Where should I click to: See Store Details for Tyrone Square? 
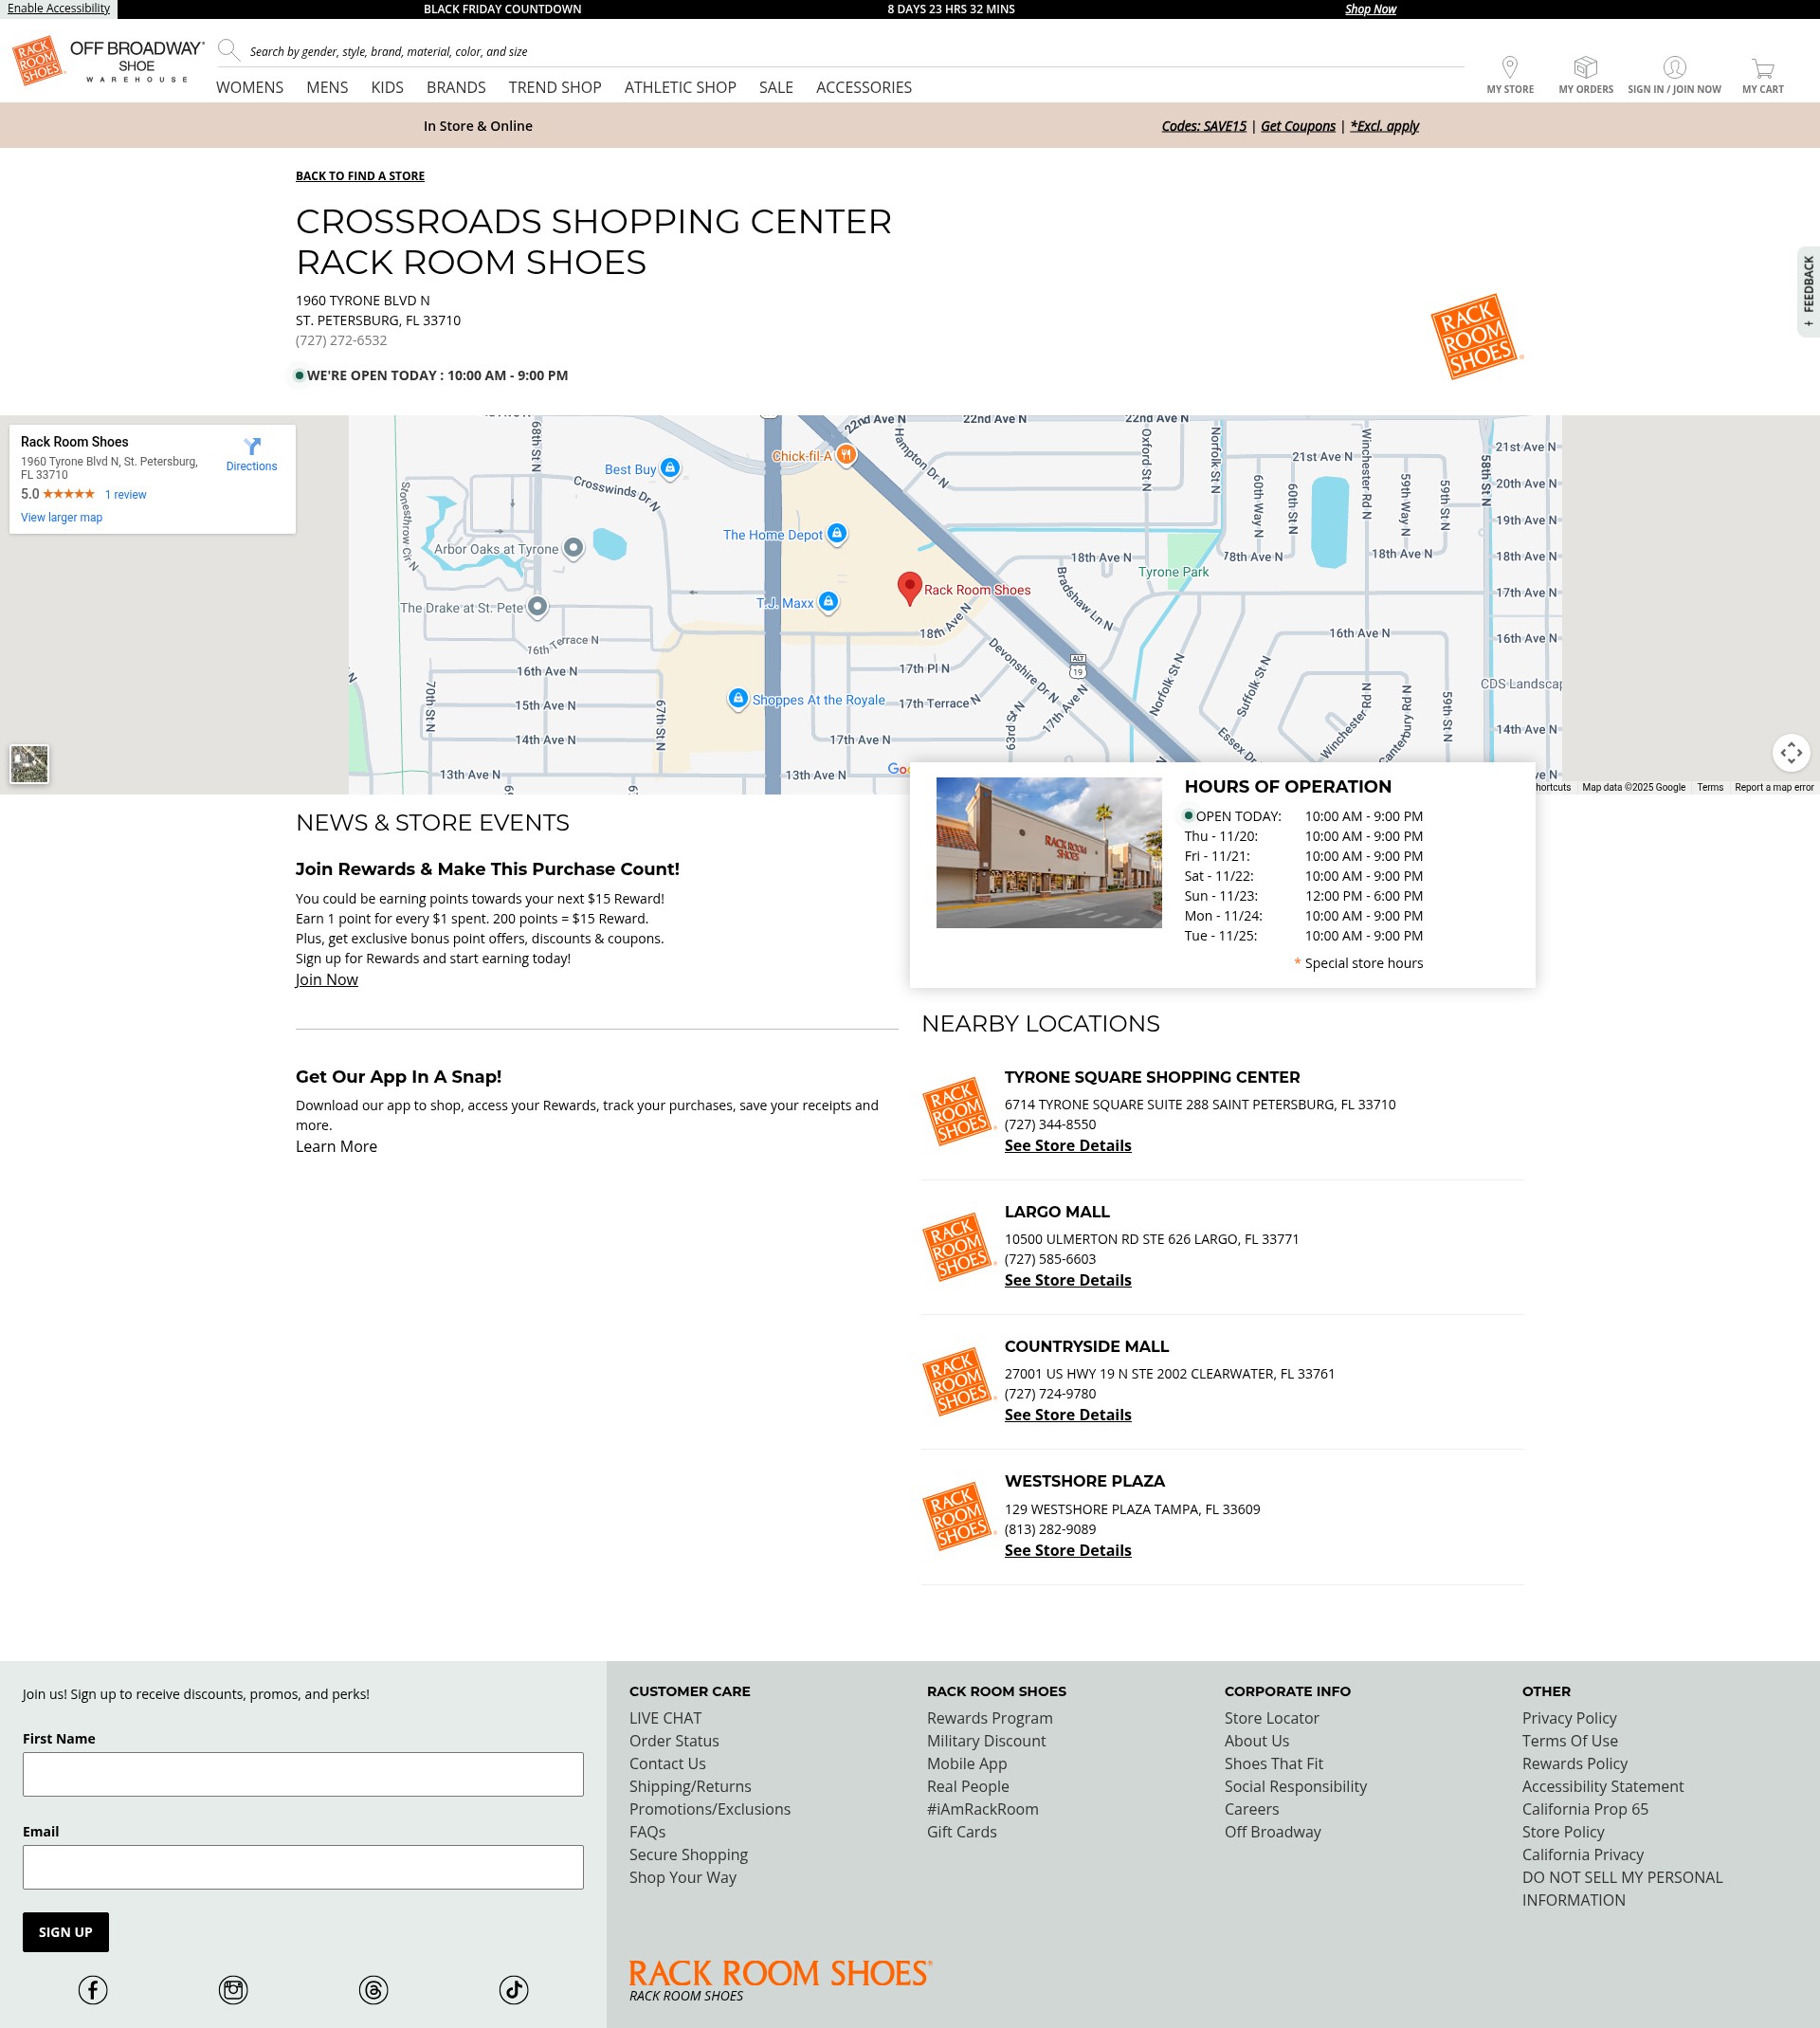point(1068,1146)
